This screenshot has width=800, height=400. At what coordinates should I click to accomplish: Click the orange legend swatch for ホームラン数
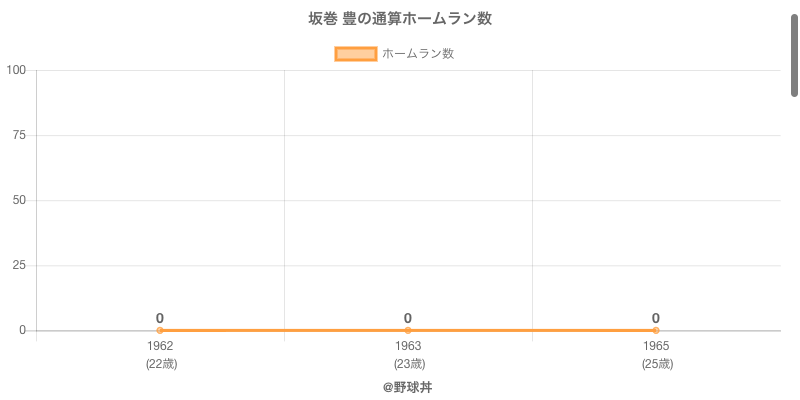click(356, 54)
